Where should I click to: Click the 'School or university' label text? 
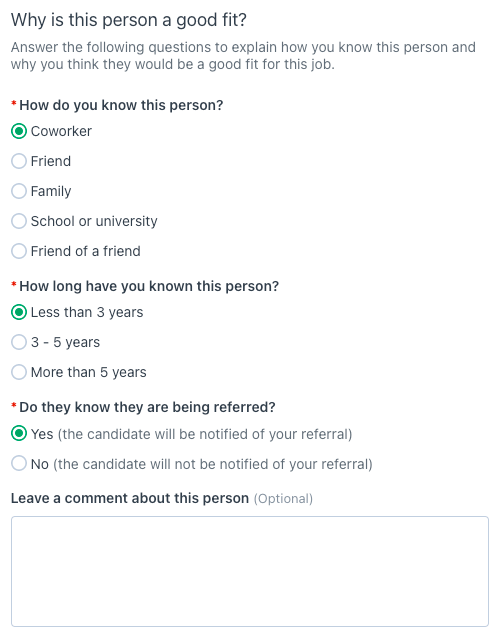pyautogui.click(x=94, y=221)
